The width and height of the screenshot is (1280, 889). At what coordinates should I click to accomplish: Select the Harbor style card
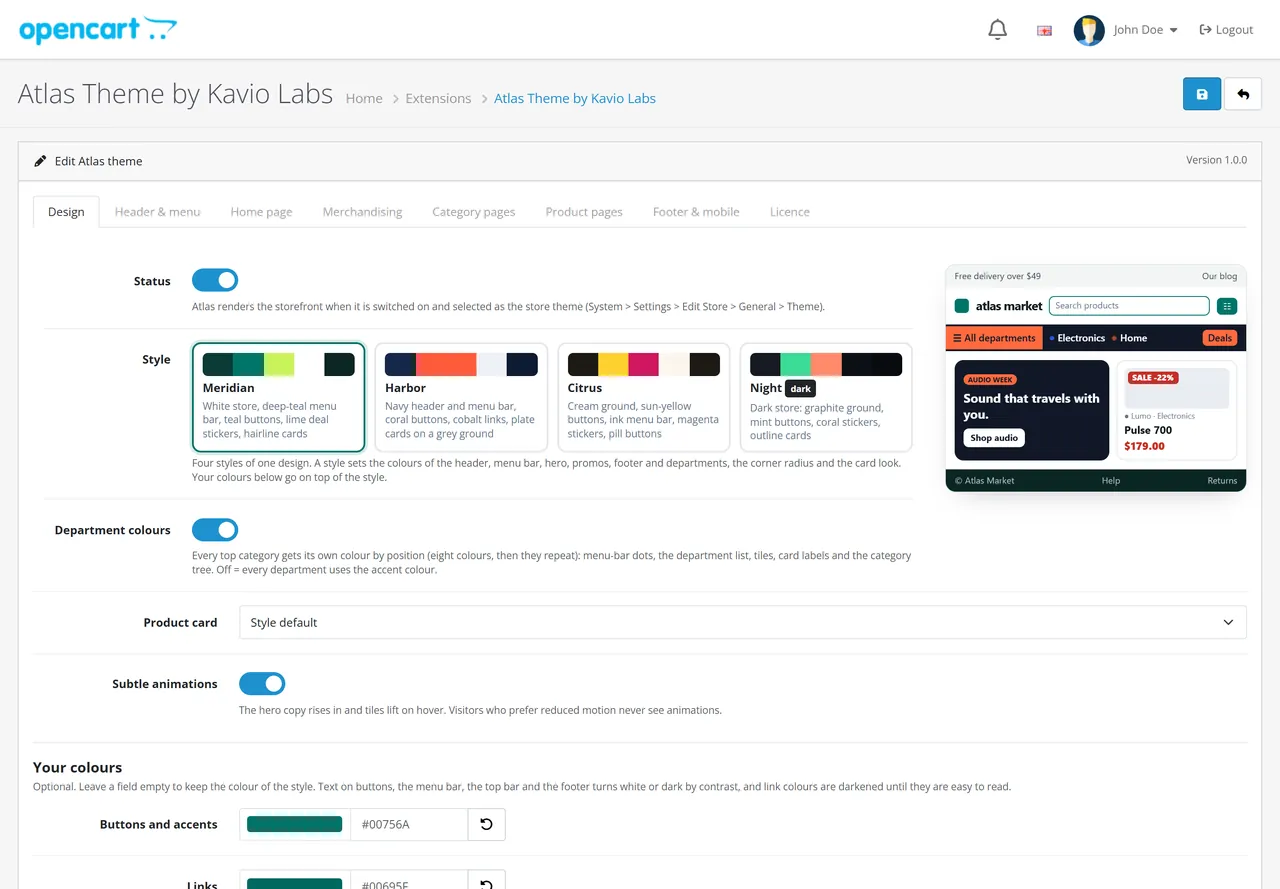pyautogui.click(x=461, y=398)
